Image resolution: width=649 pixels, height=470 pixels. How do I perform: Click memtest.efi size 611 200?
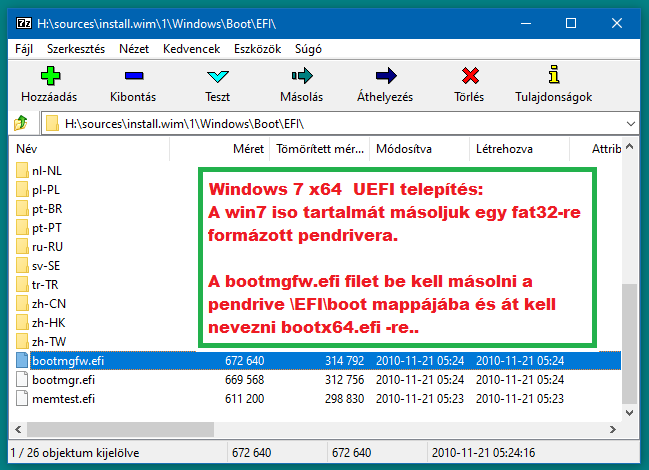[x=245, y=399]
